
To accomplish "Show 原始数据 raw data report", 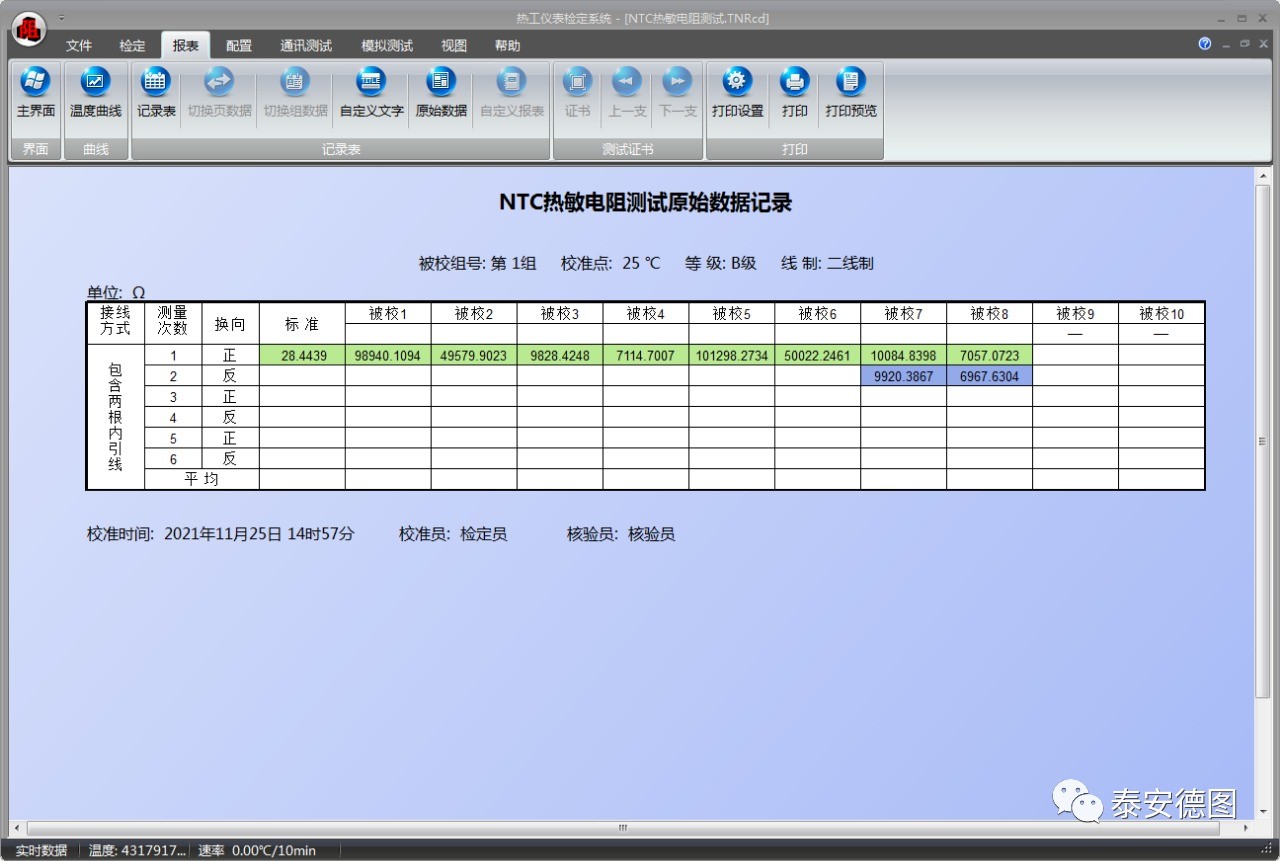I will pos(441,93).
